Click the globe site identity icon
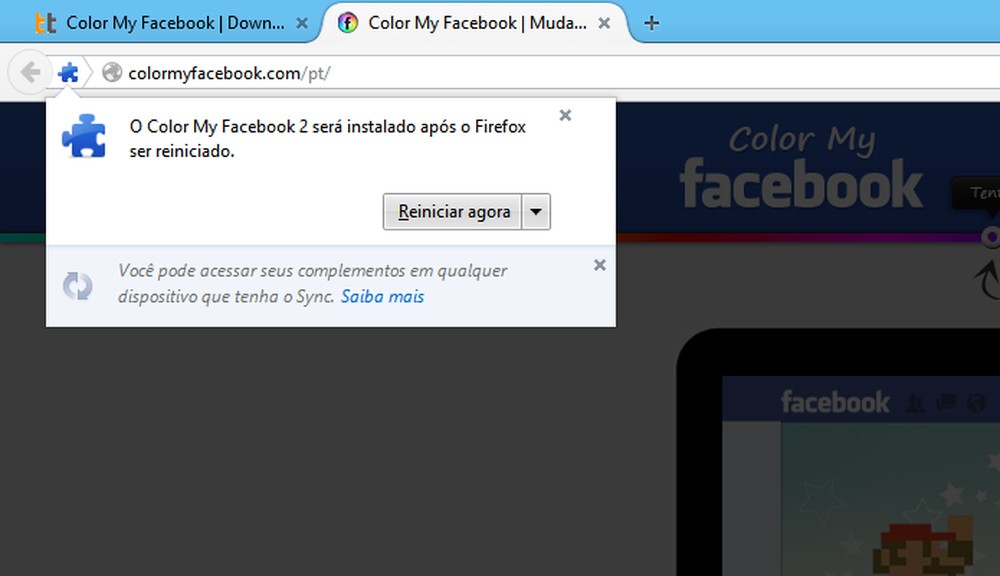 111,71
